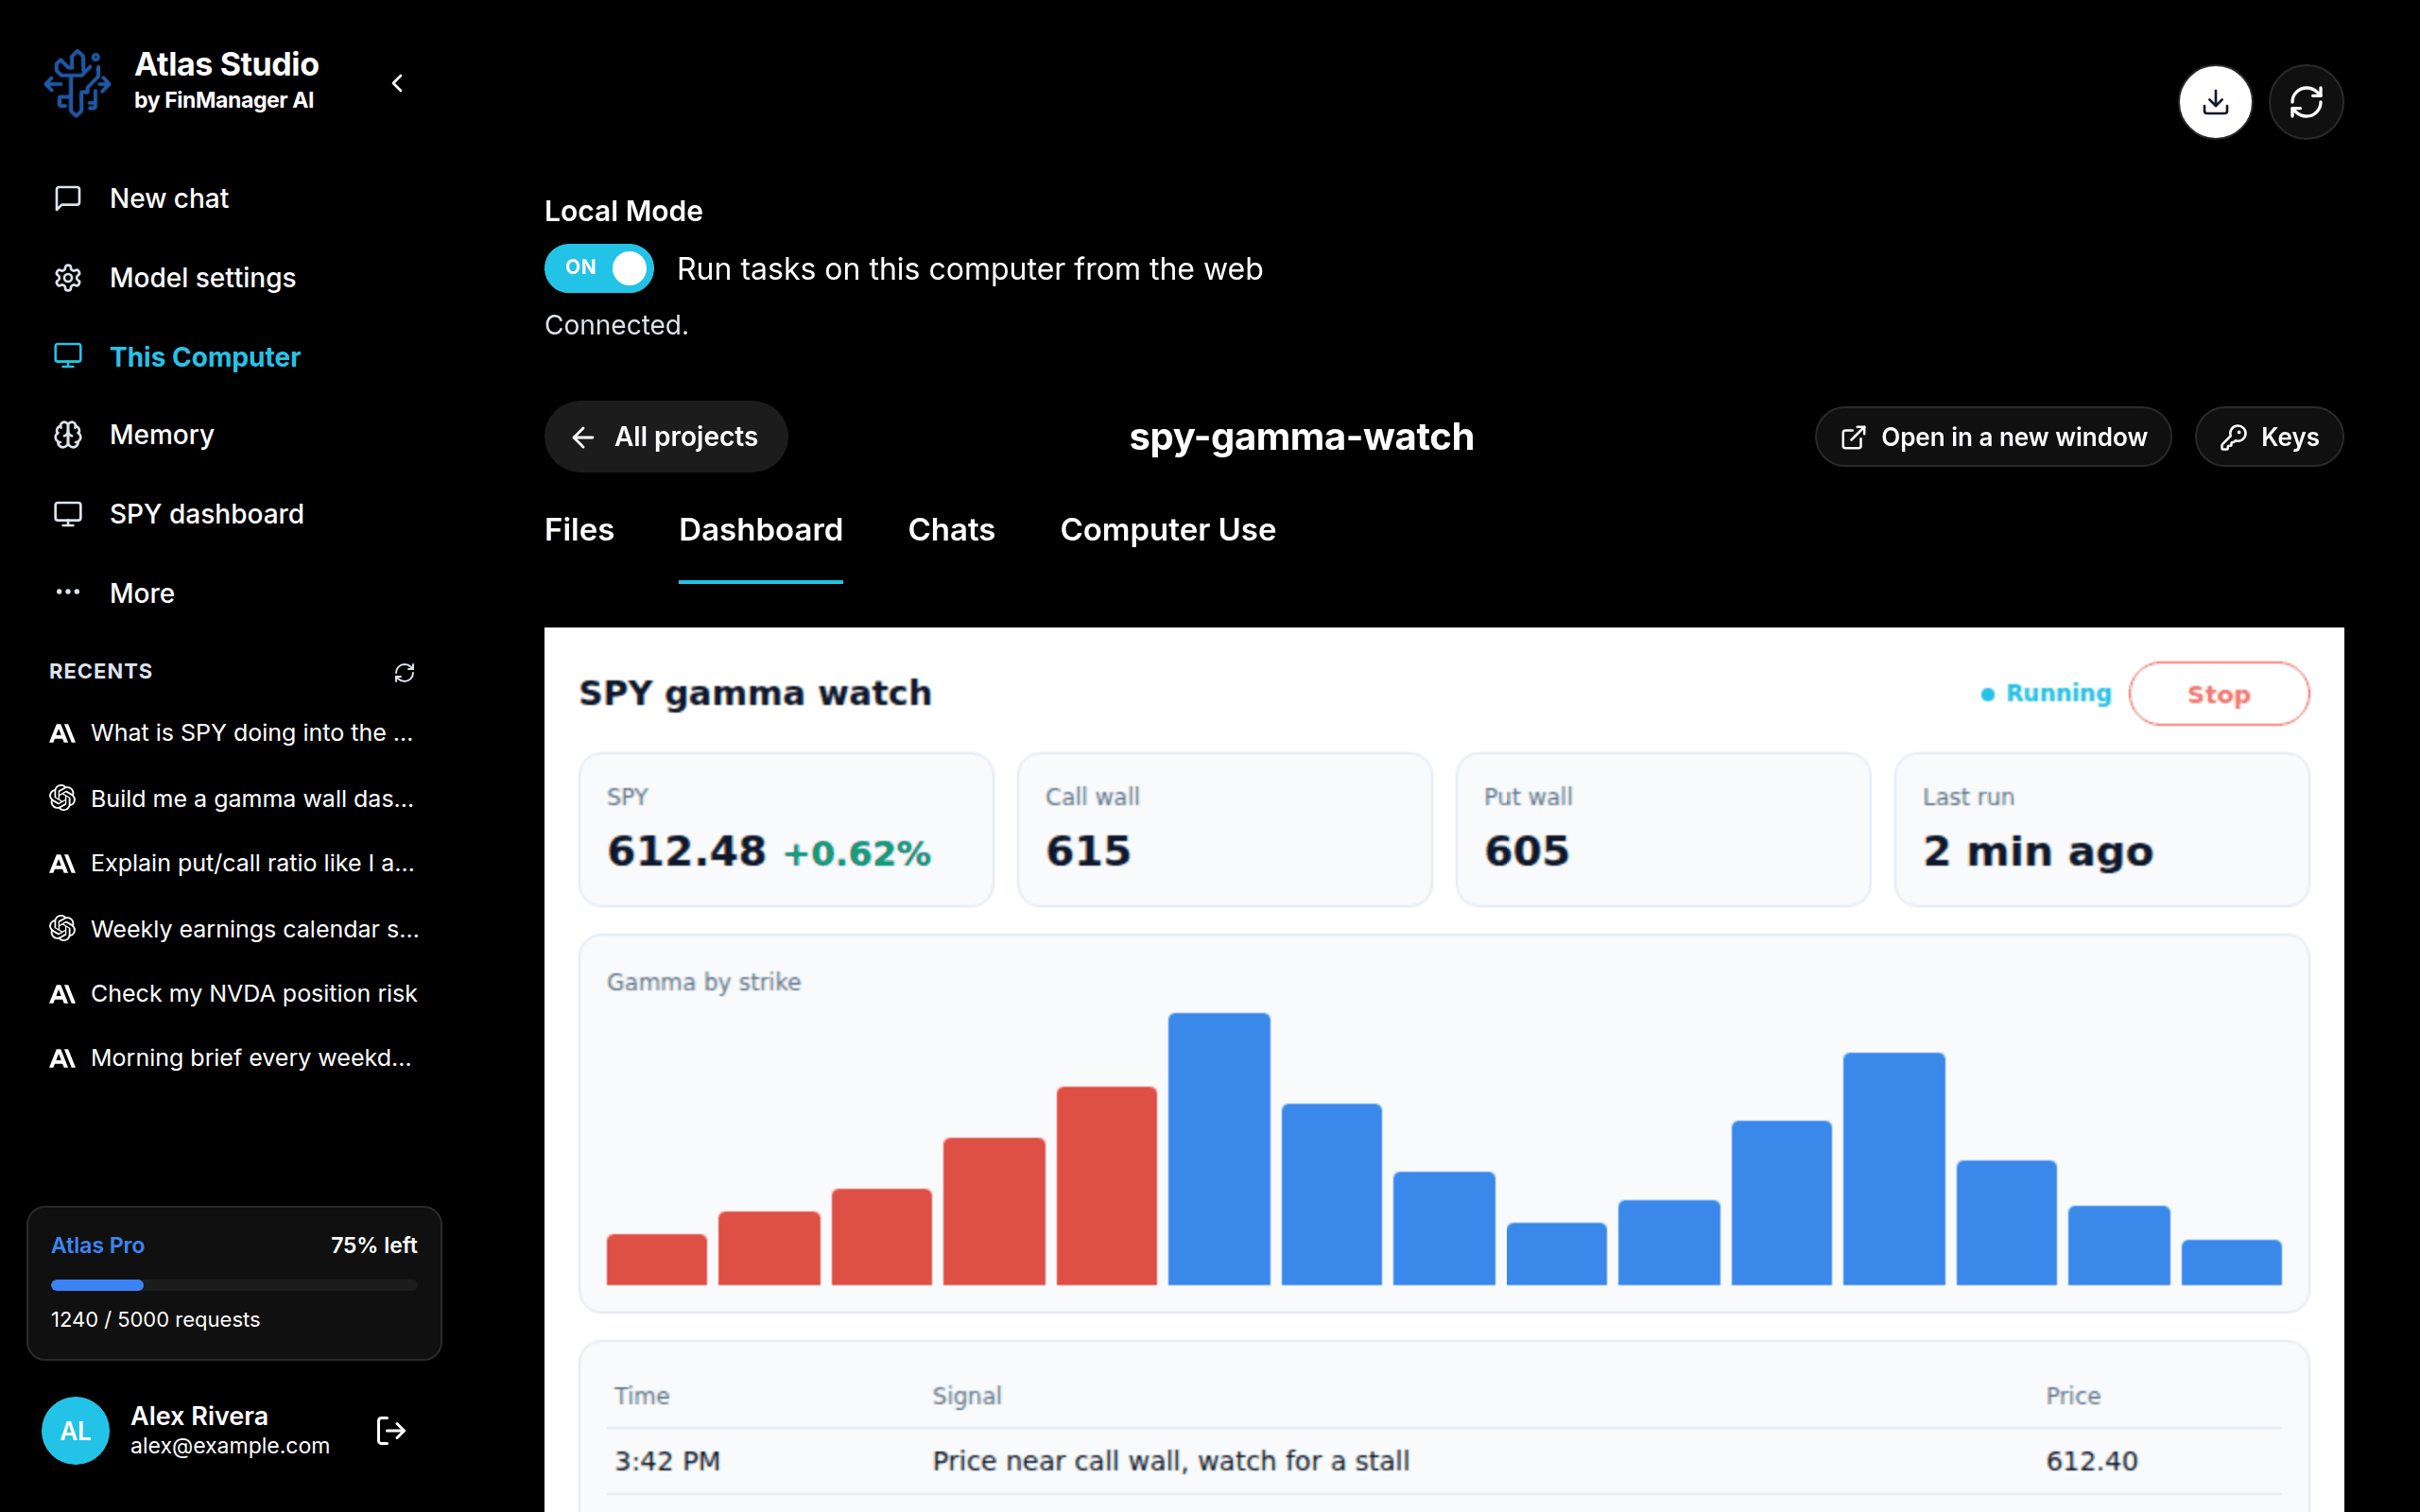The height and width of the screenshot is (1512, 2420).
Task: Click the Atlas Pro usage progress bar
Action: click(x=234, y=1285)
